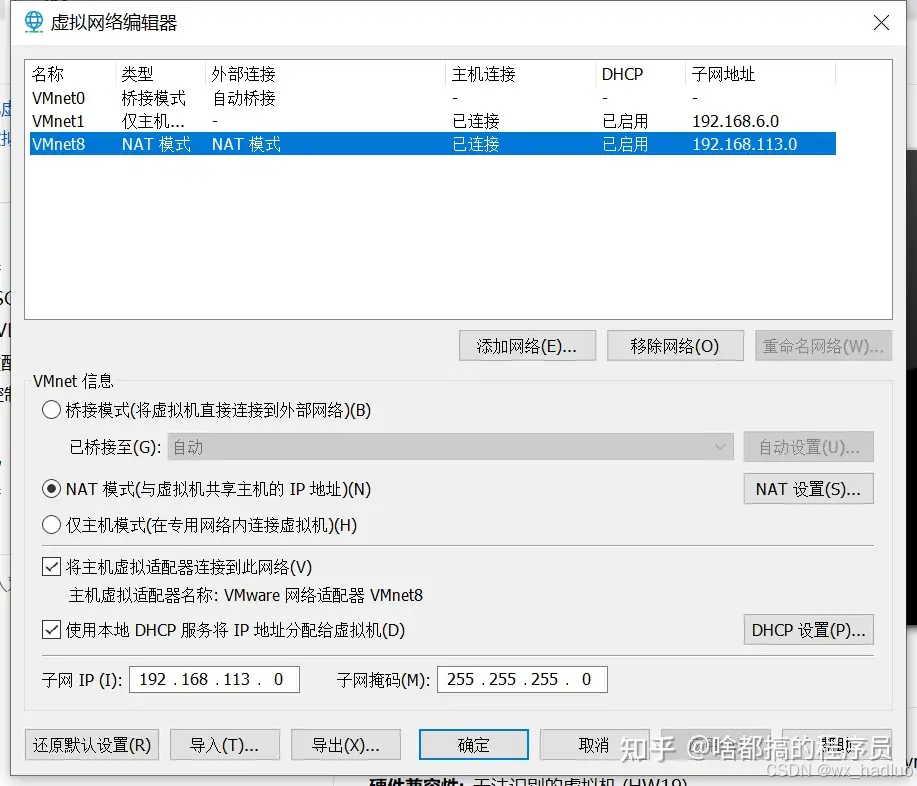917x786 pixels.
Task: Click the 主机虚拟适配器名称 label text
Action: (x=144, y=595)
